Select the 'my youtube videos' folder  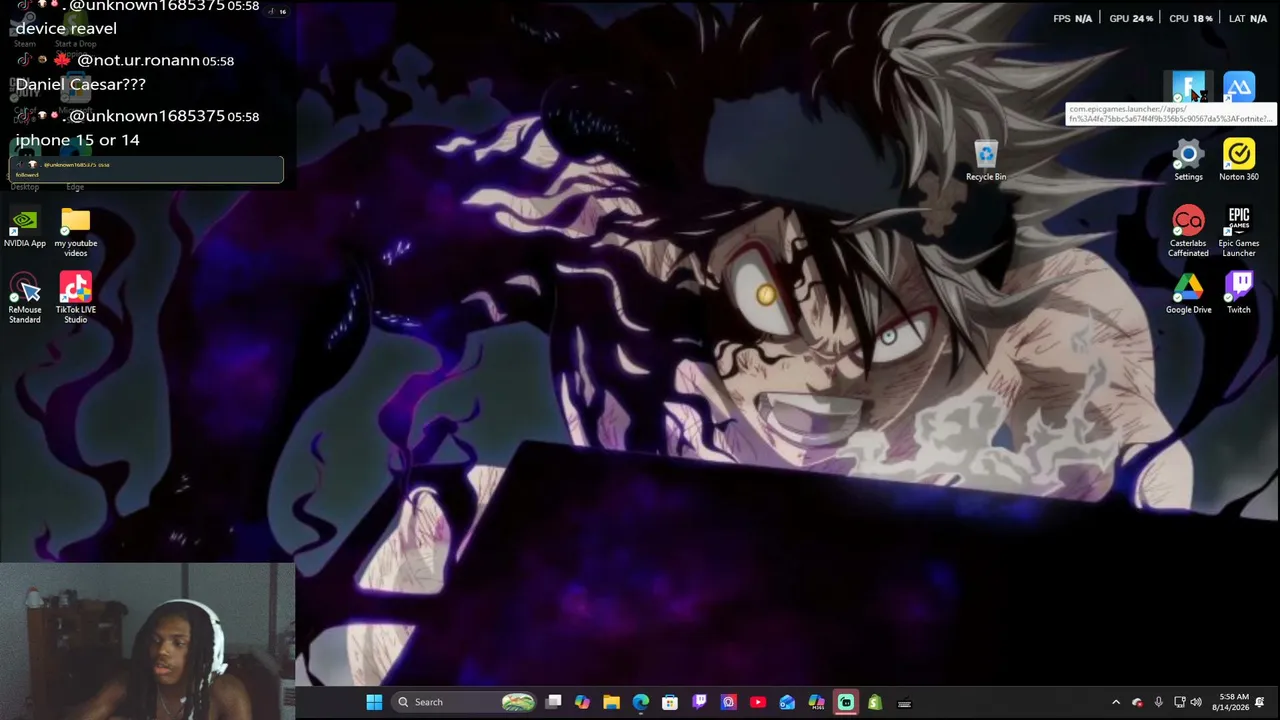76,231
